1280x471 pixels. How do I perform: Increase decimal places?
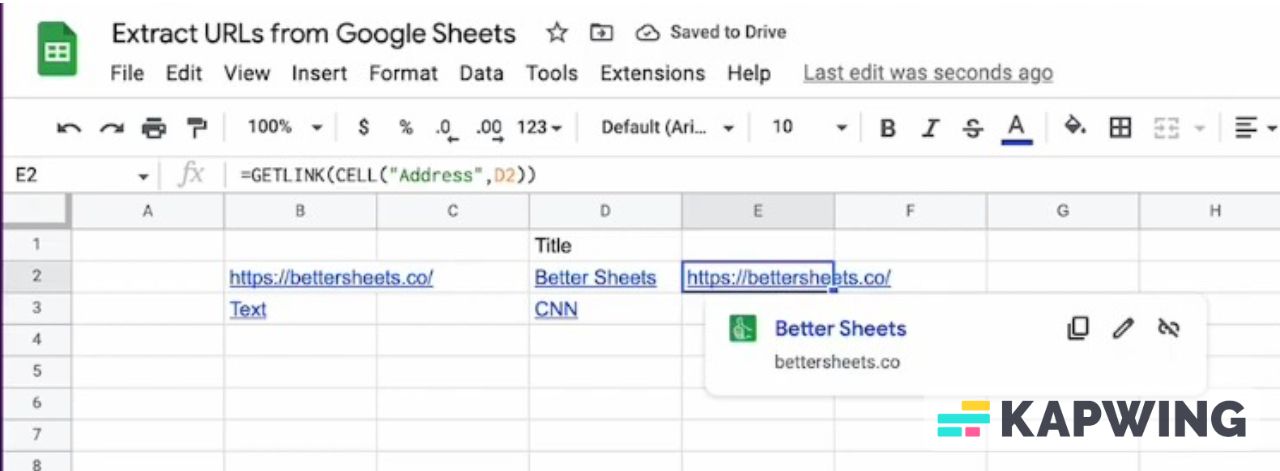click(x=489, y=128)
